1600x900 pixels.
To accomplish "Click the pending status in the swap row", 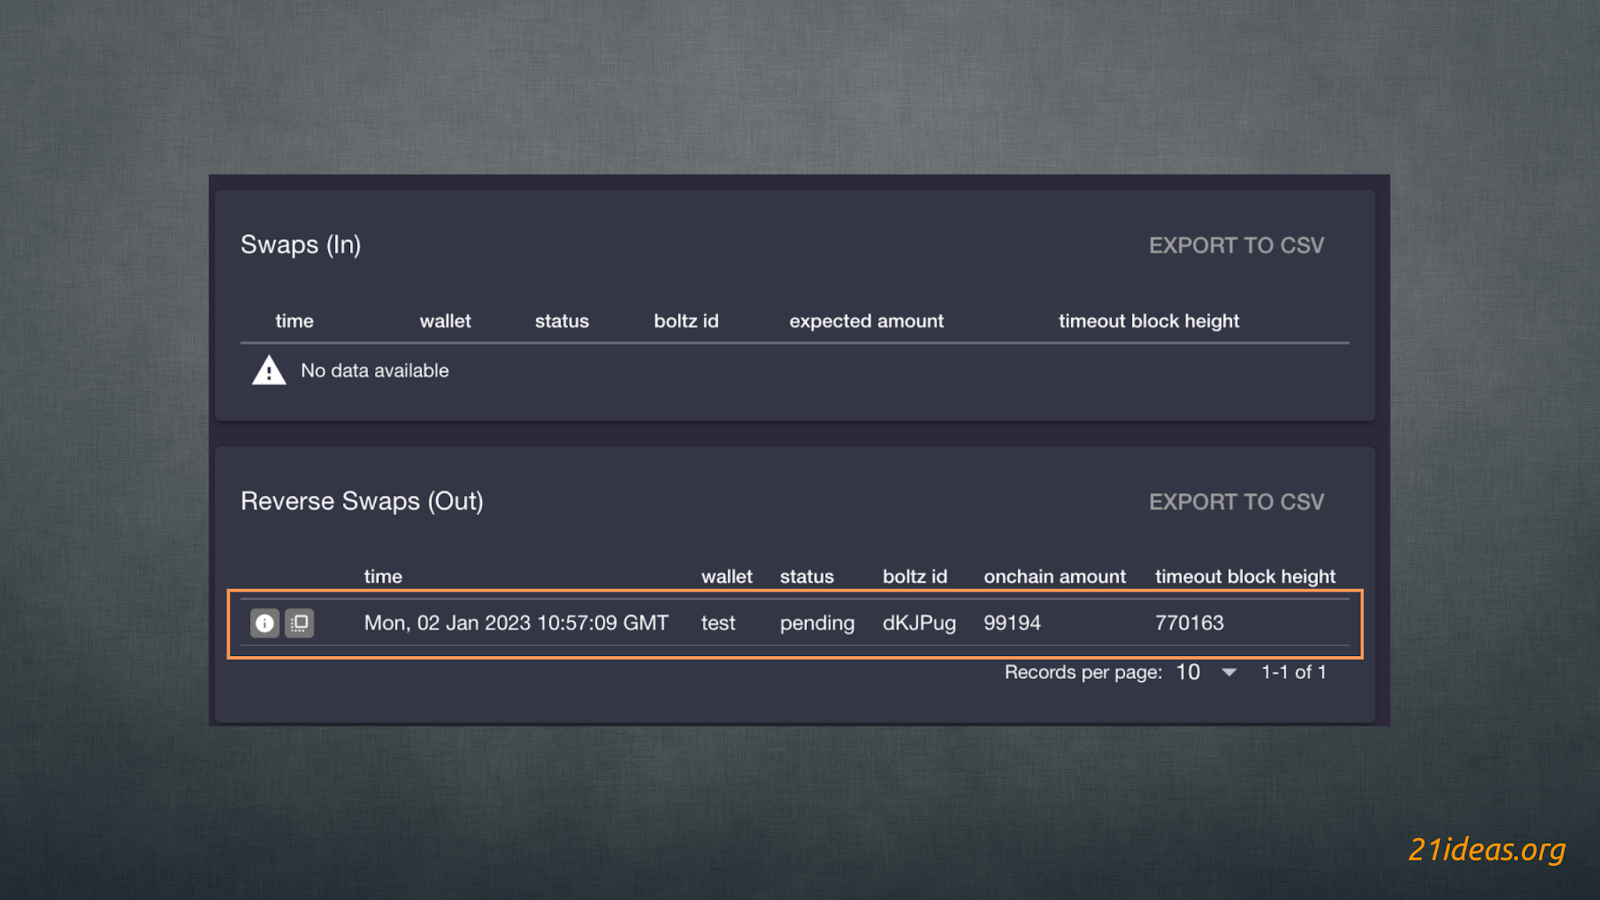I will 817,623.
